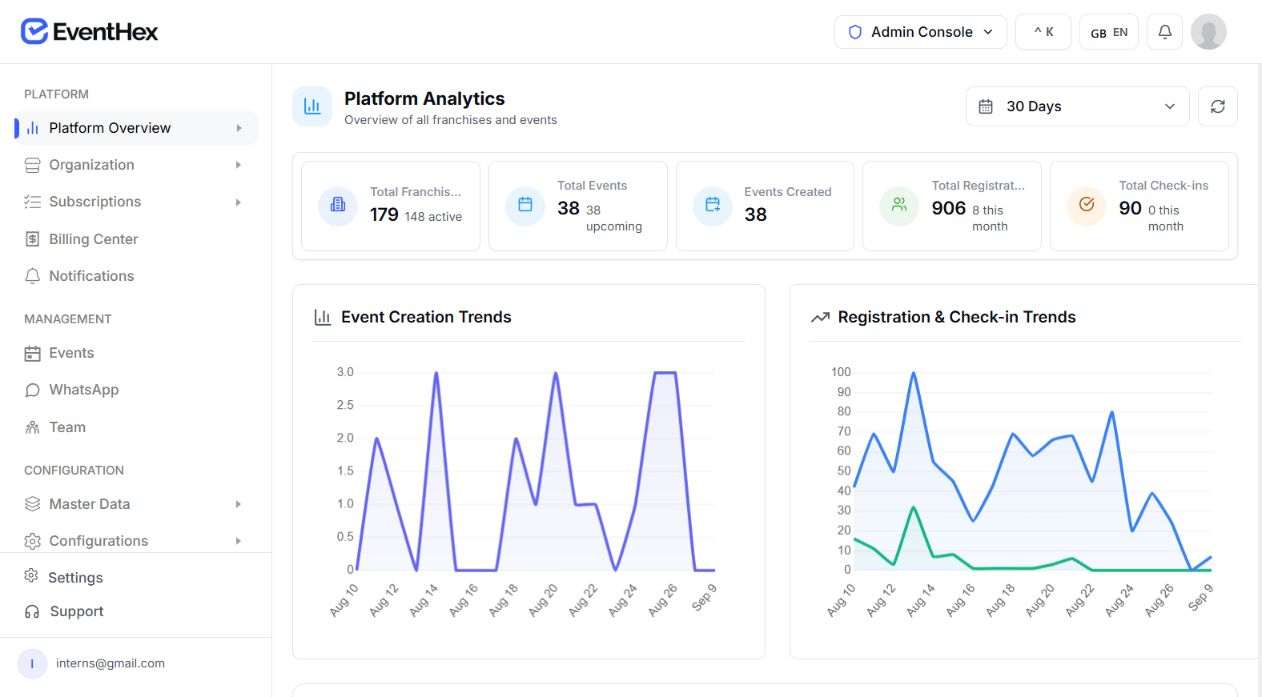Open the 30 Days date range dropdown

[1078, 106]
